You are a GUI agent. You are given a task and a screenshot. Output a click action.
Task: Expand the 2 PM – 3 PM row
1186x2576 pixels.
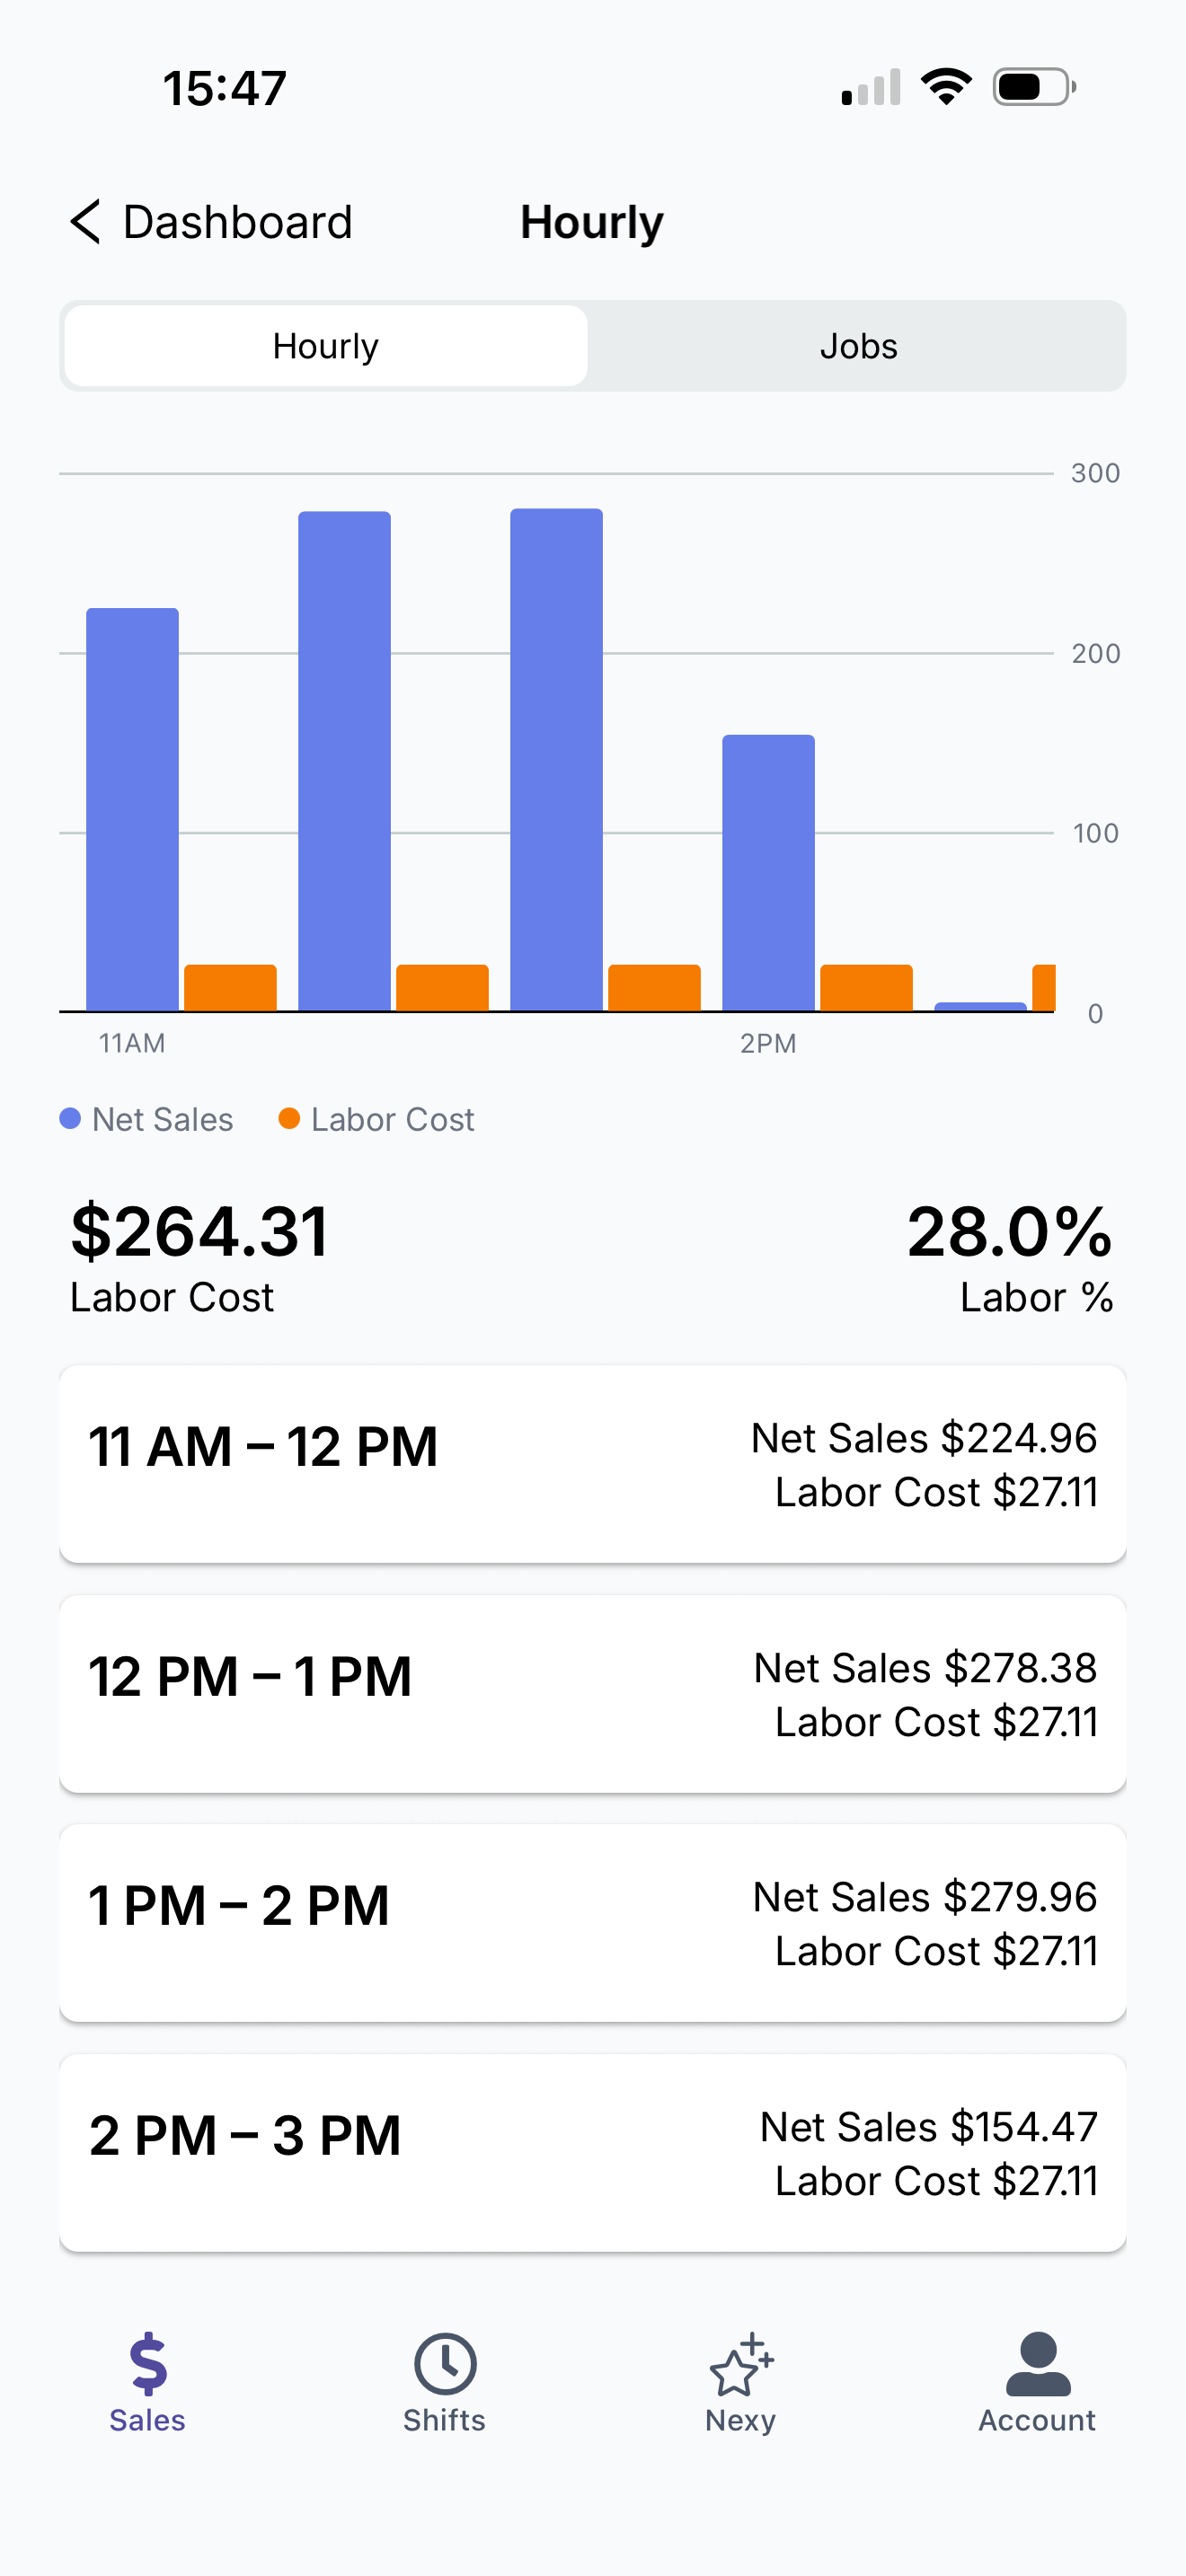point(592,2152)
